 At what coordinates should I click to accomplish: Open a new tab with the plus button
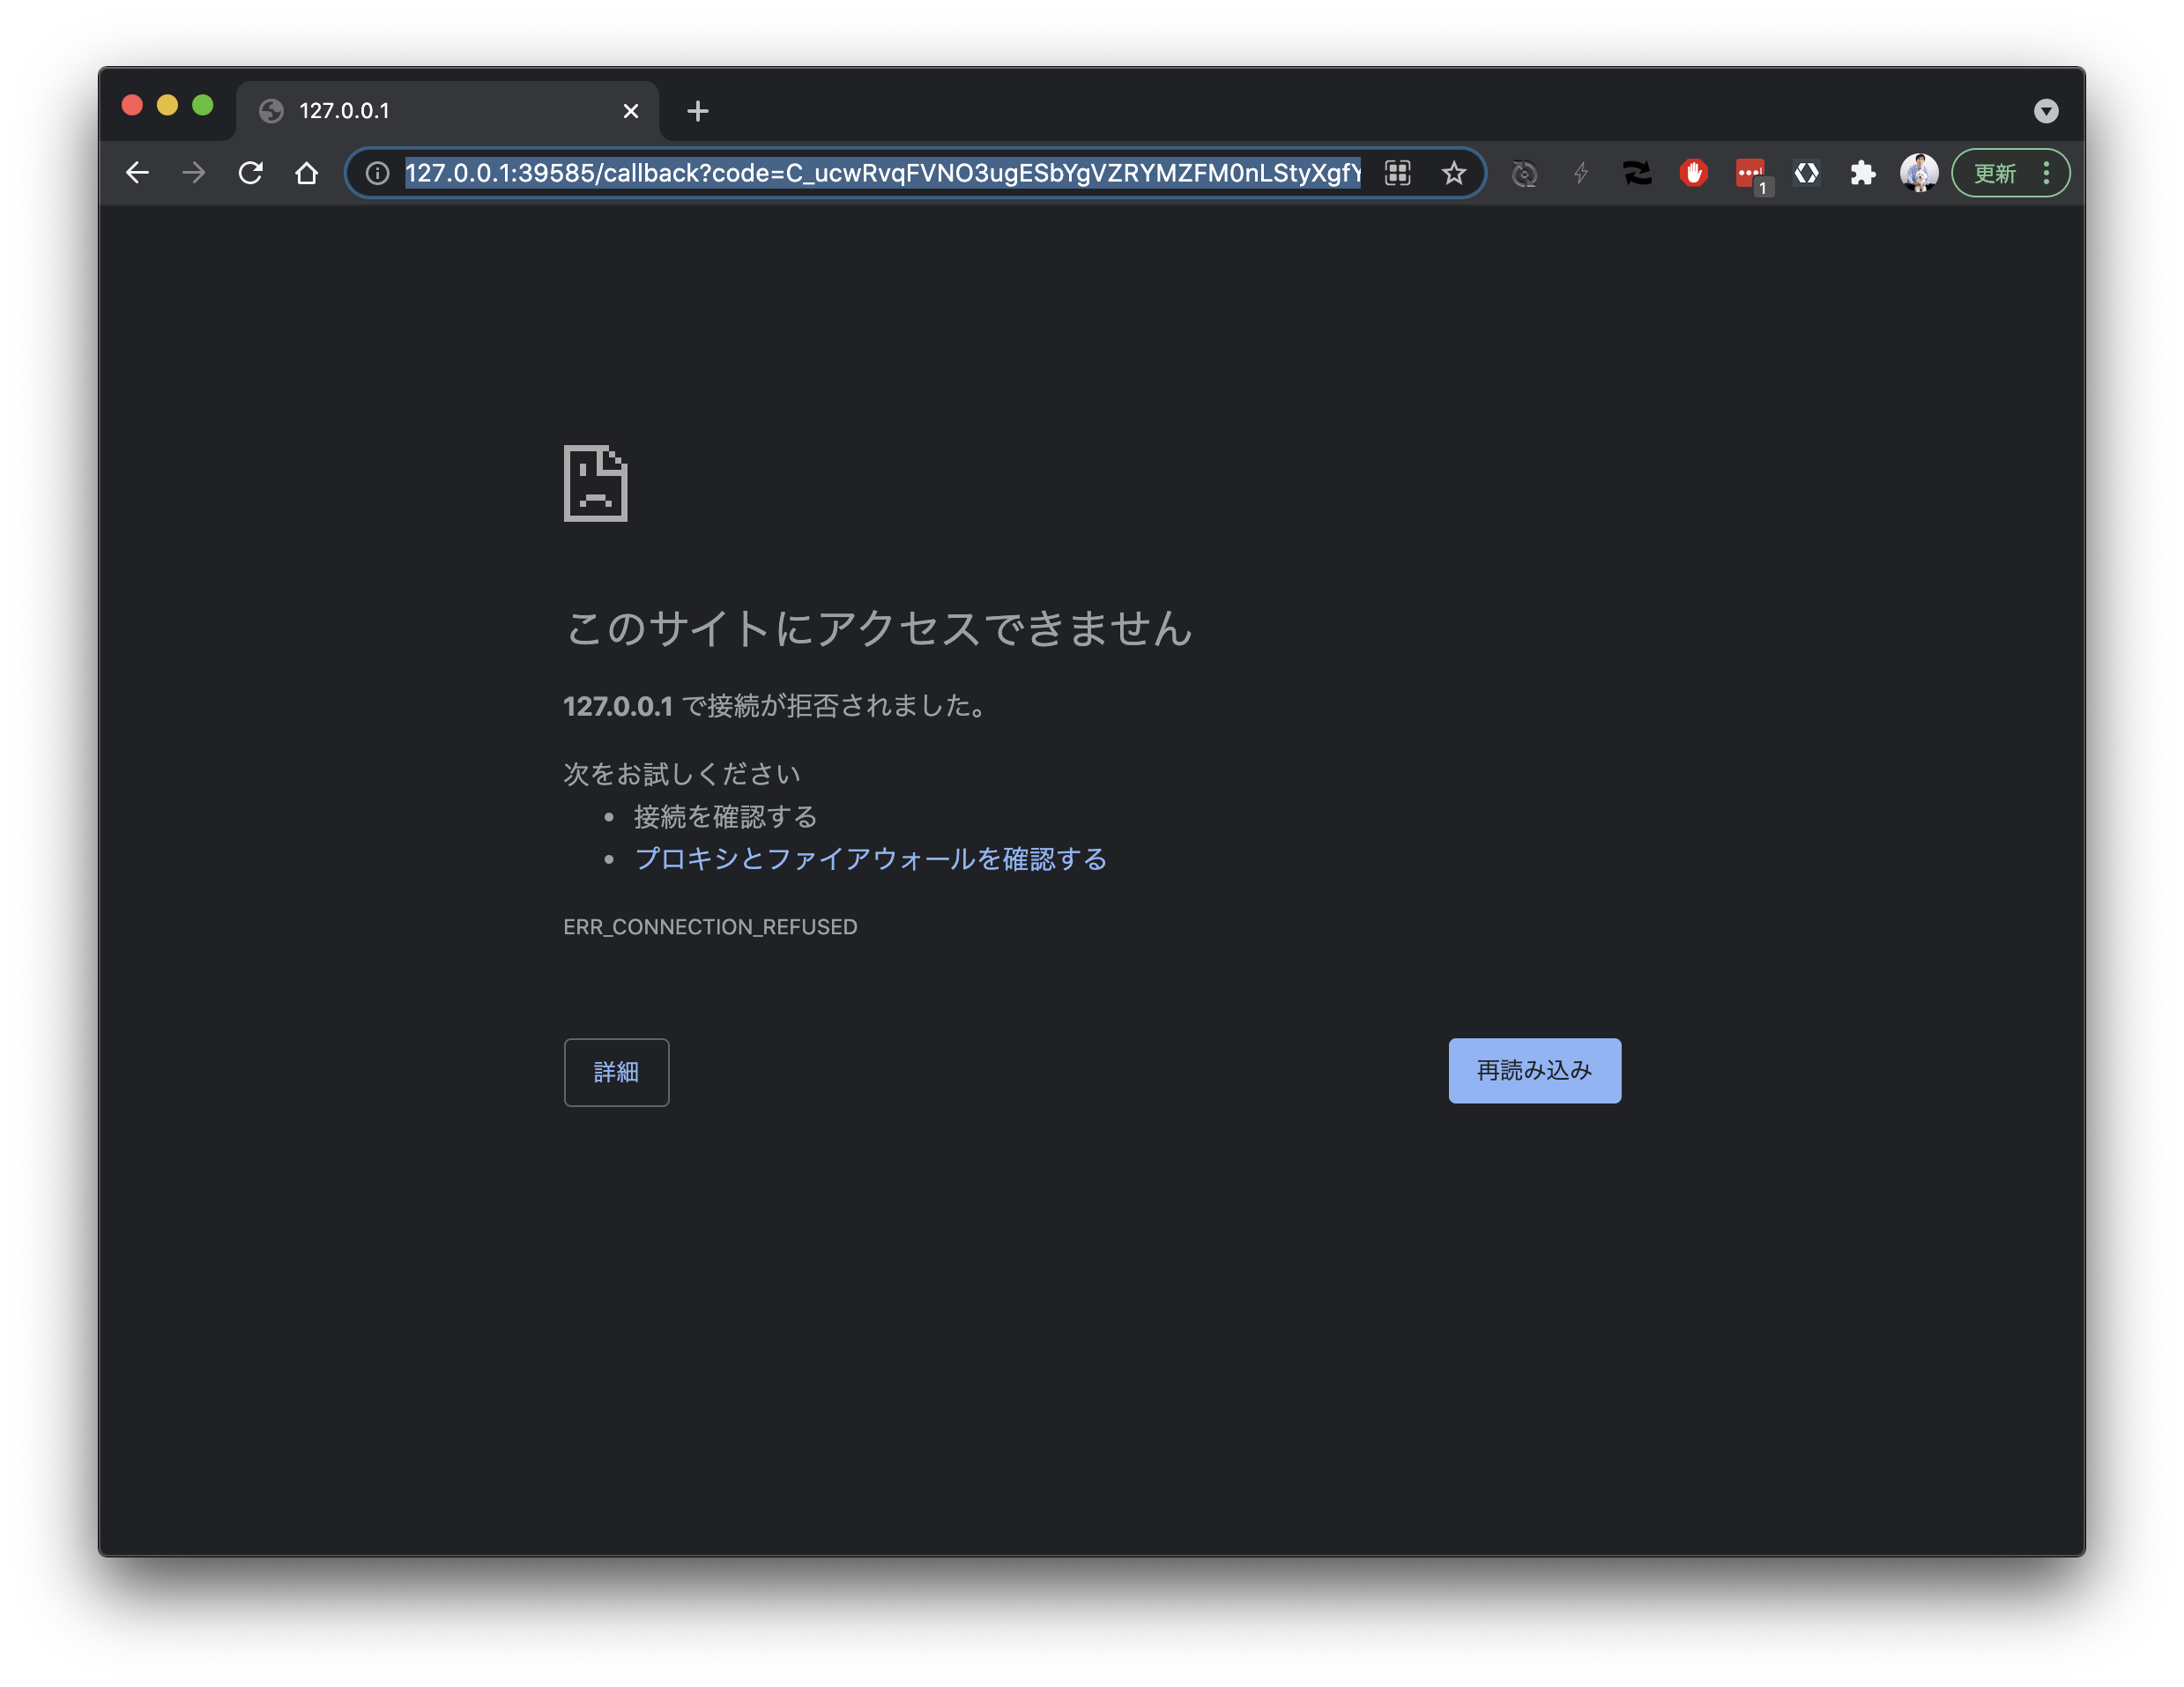(698, 111)
